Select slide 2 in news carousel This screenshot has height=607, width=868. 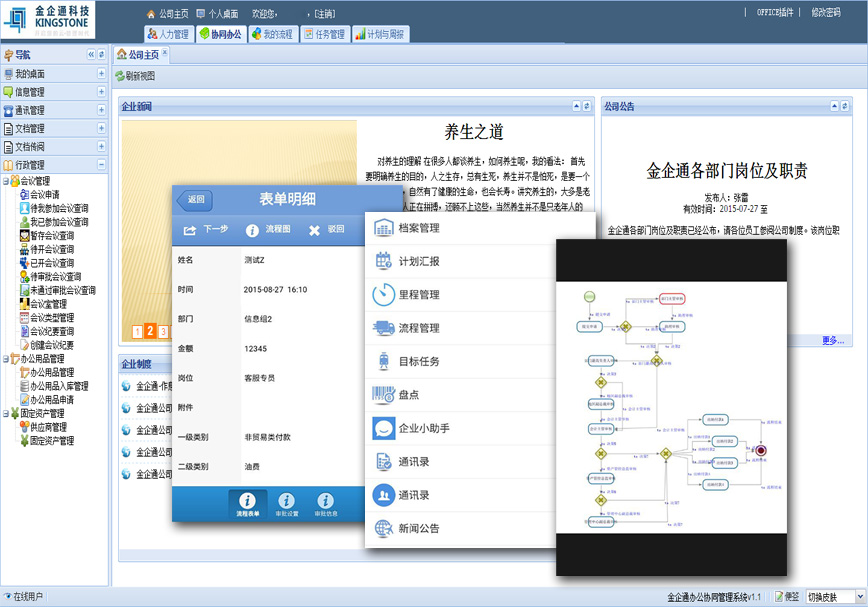[x=150, y=331]
